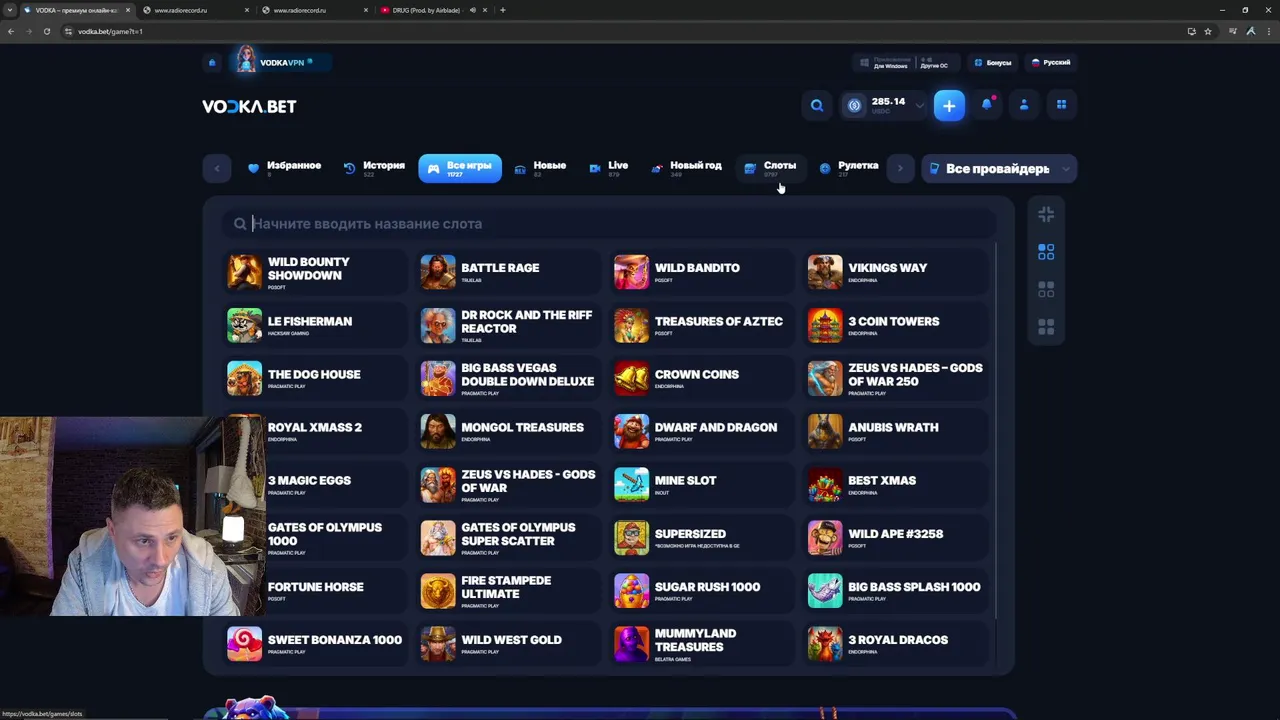The height and width of the screenshot is (720, 1280).
Task: Open 3 Royal Dracos game icon
Action: [825, 643]
